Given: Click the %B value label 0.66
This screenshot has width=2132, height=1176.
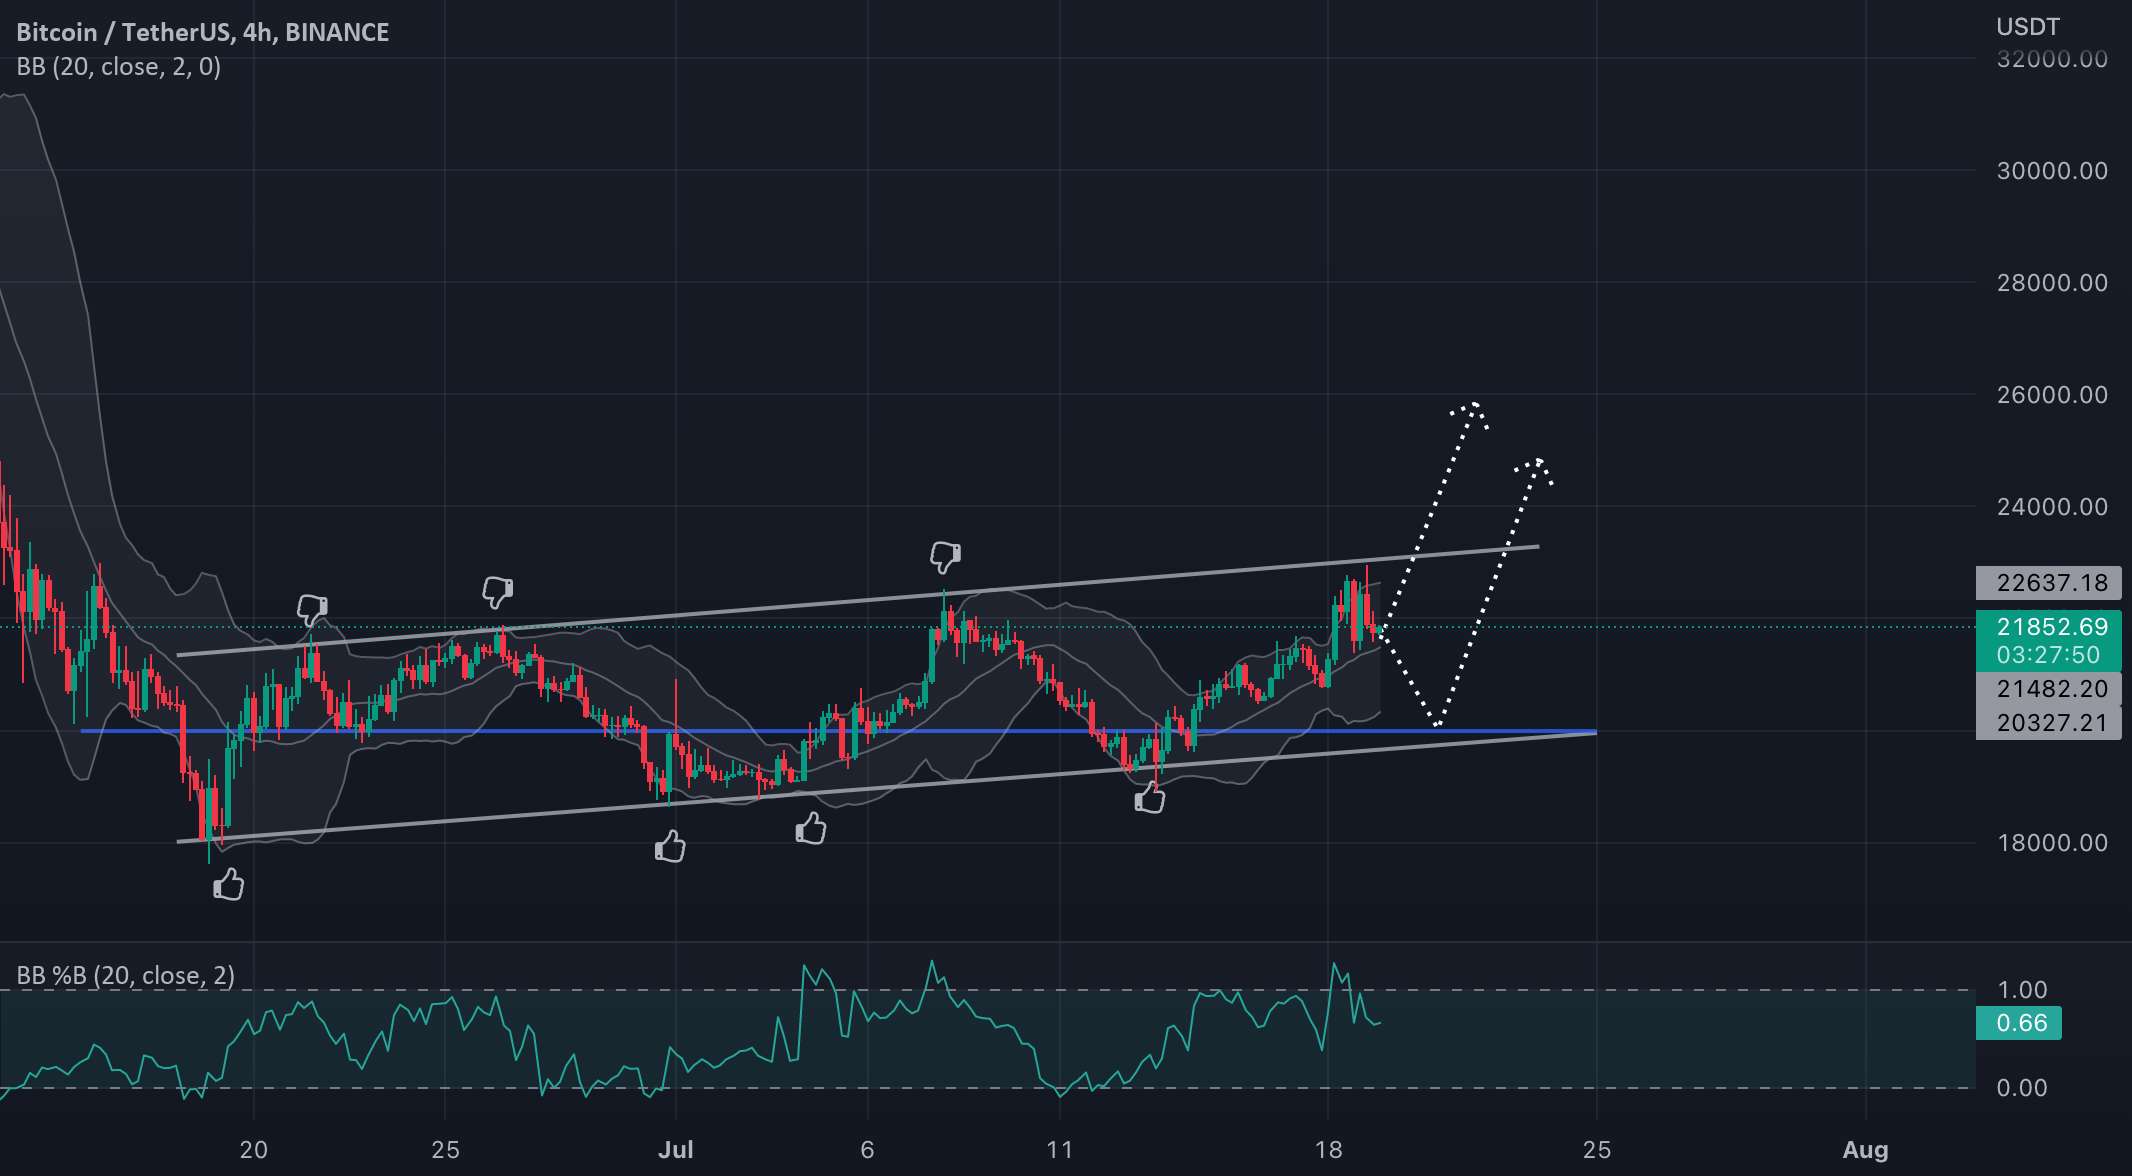Looking at the screenshot, I should point(2021,1023).
